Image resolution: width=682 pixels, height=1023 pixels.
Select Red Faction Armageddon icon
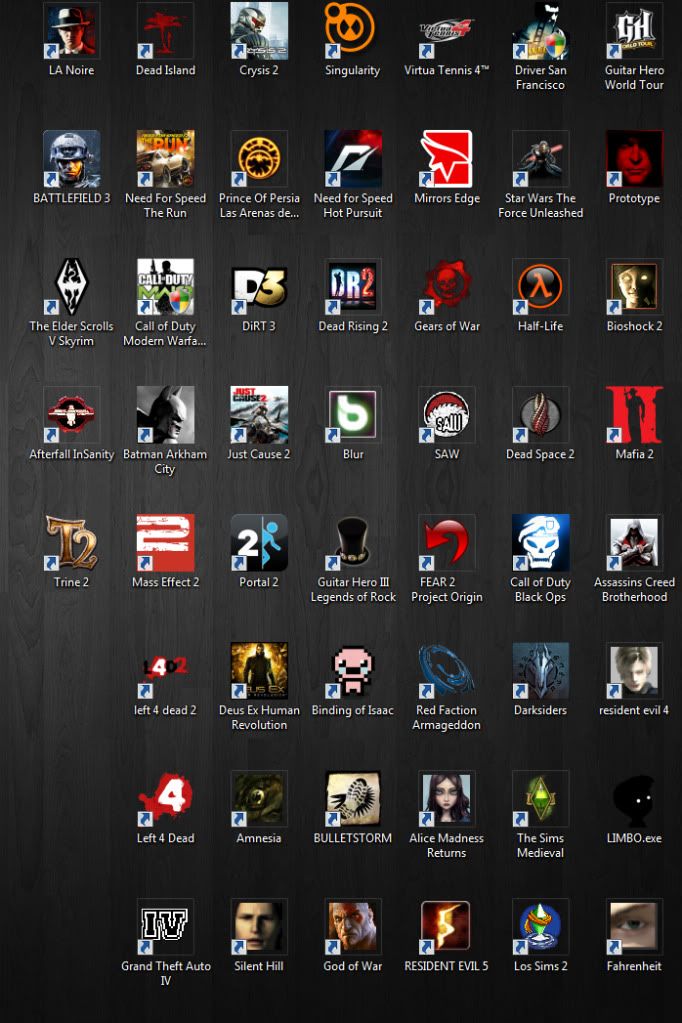tap(446, 670)
